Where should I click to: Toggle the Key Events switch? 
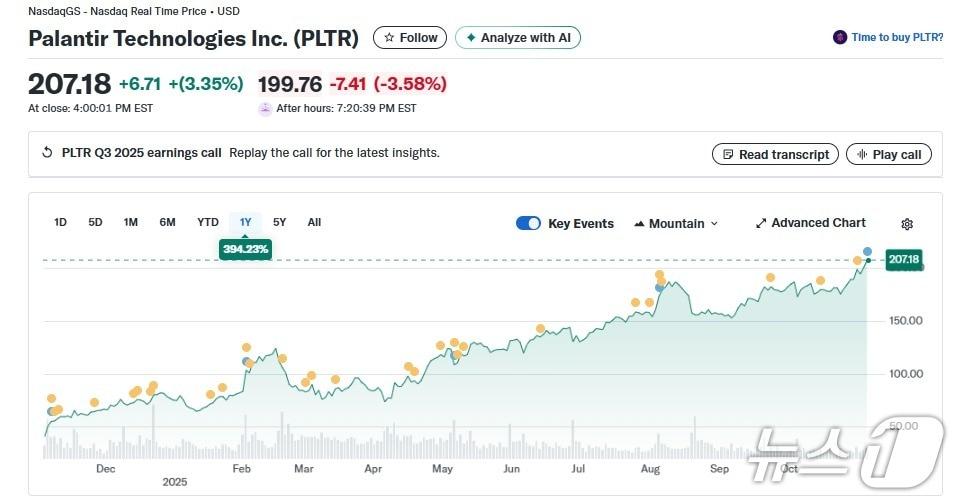(528, 223)
